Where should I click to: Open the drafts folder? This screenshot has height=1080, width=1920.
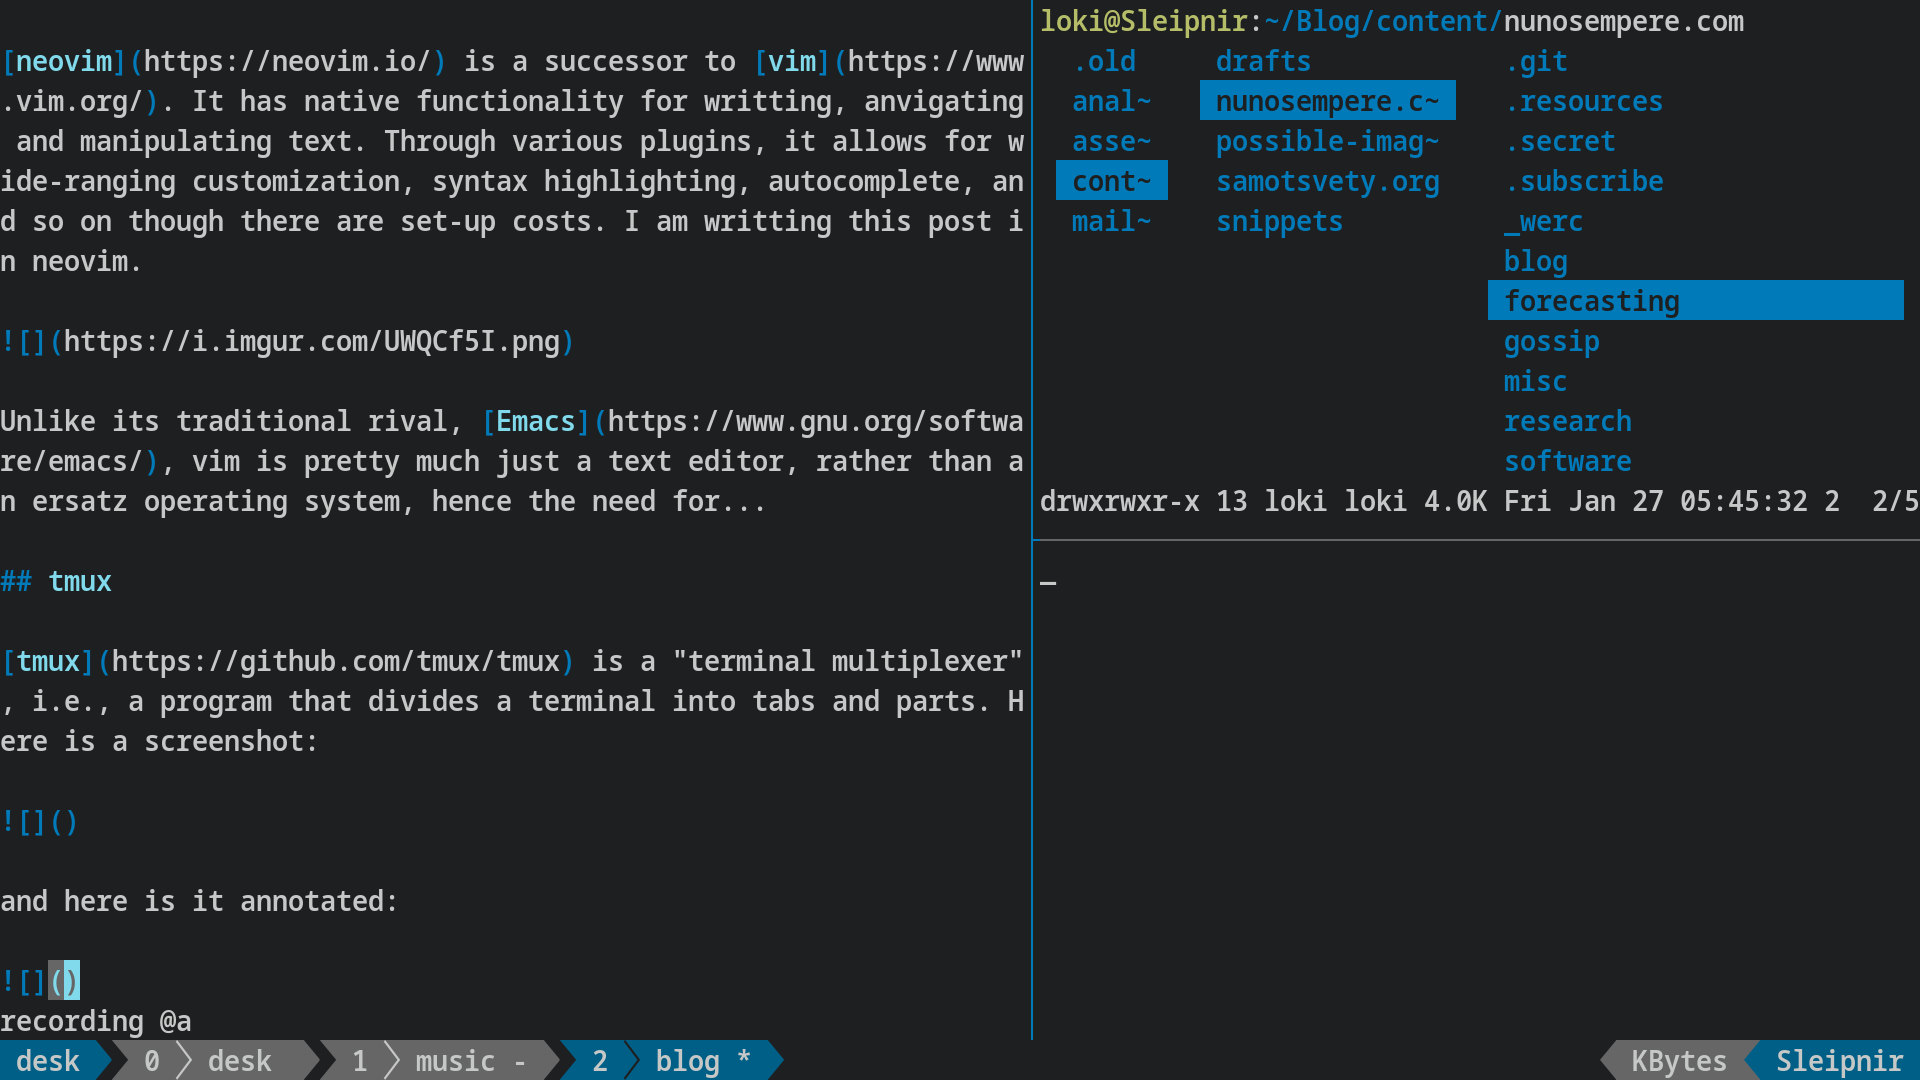point(1263,61)
